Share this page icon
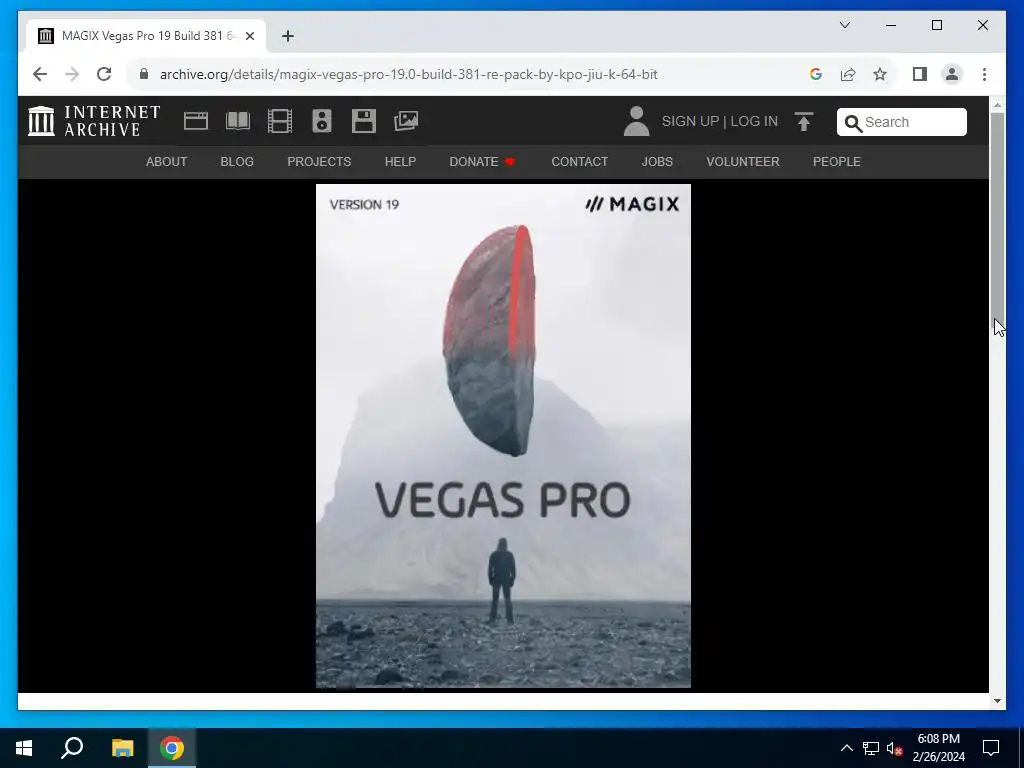The image size is (1024, 768). (848, 74)
